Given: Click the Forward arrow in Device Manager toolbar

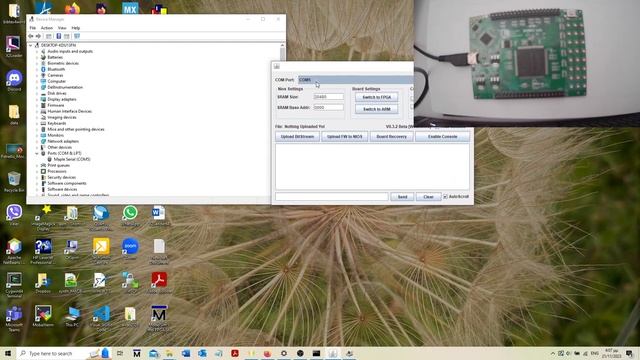Looking at the screenshot, I should (38, 36).
